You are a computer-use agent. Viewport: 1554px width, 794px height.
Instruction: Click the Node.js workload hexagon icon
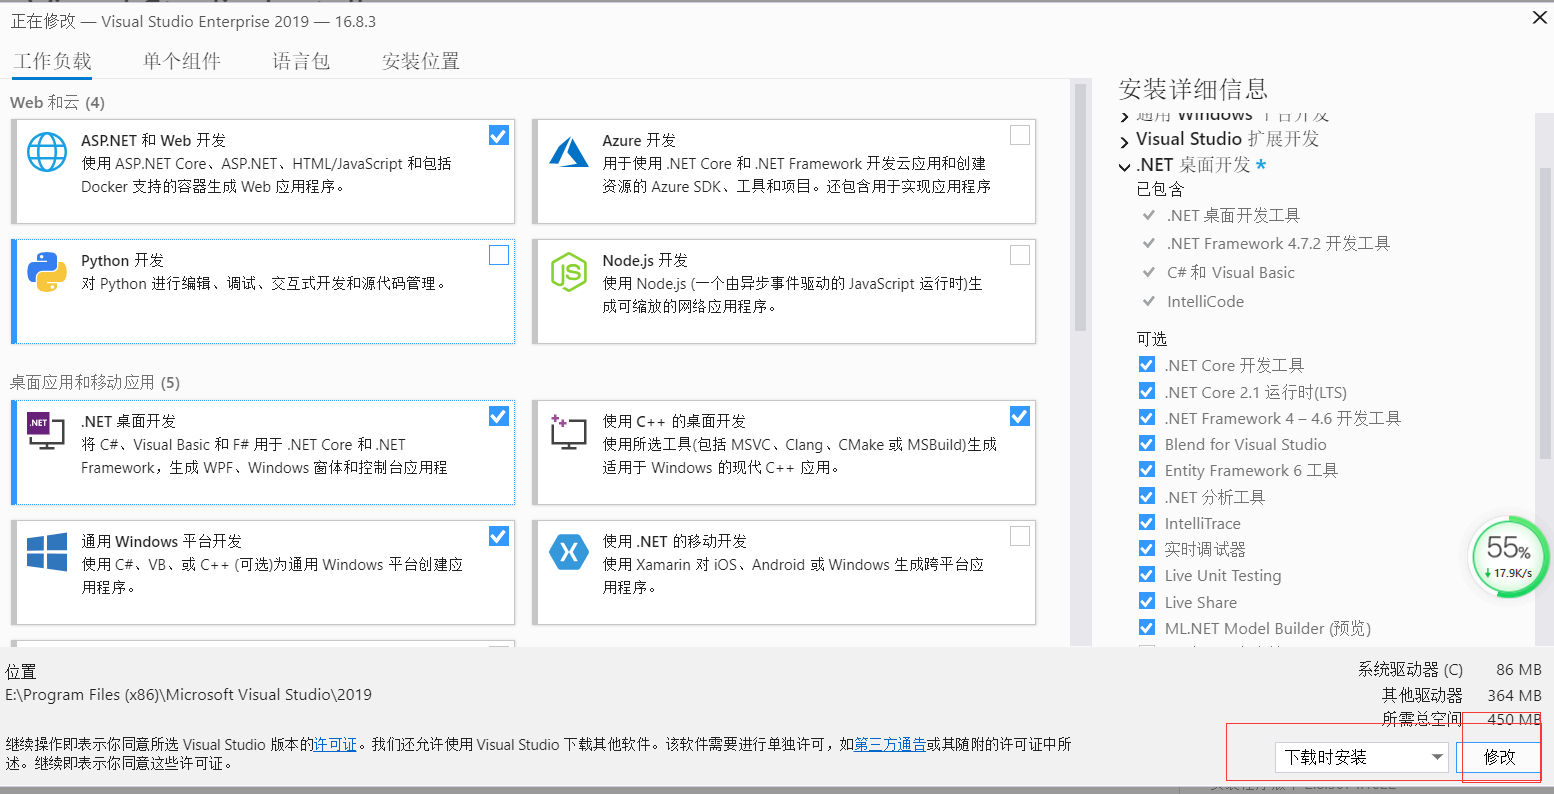pos(568,272)
